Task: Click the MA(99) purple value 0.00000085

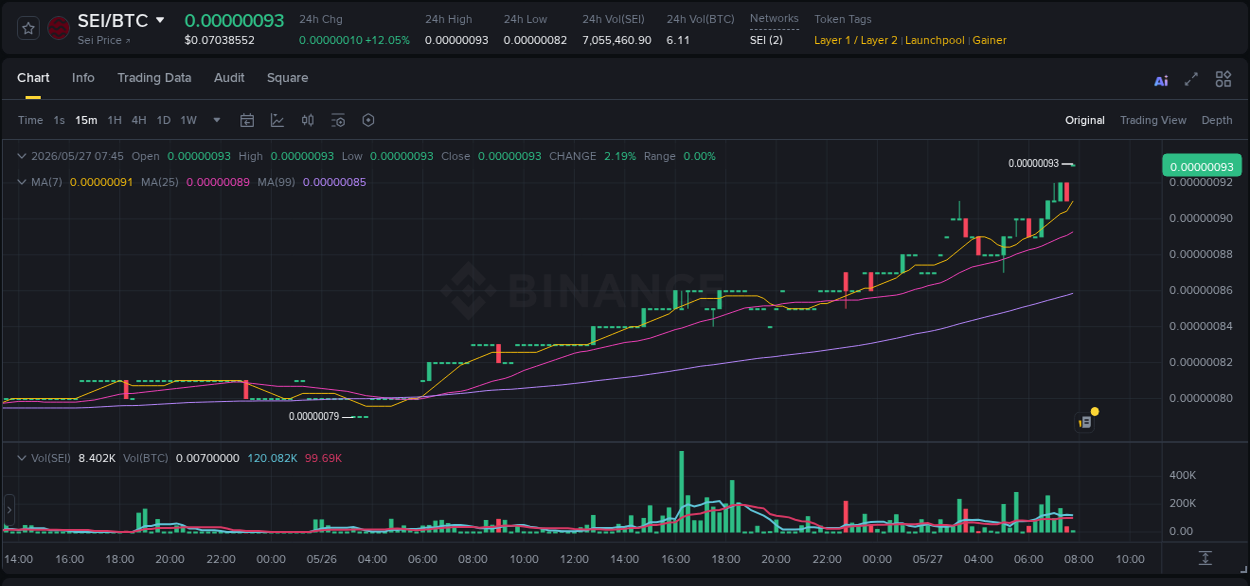Action: coord(334,182)
